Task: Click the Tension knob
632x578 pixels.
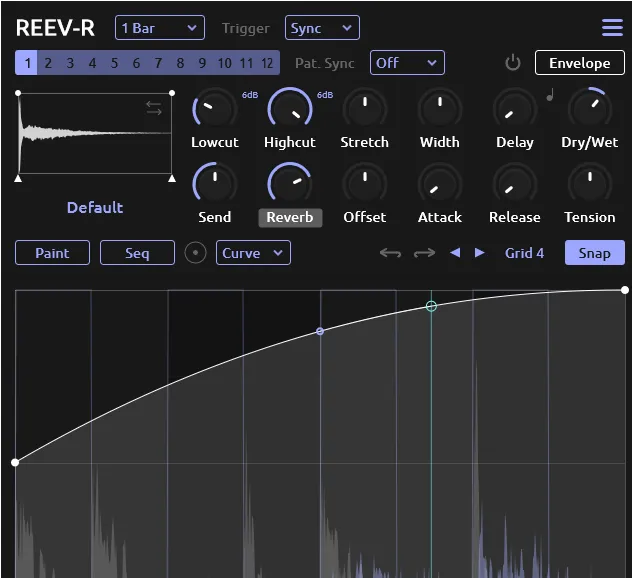Action: click(590, 184)
